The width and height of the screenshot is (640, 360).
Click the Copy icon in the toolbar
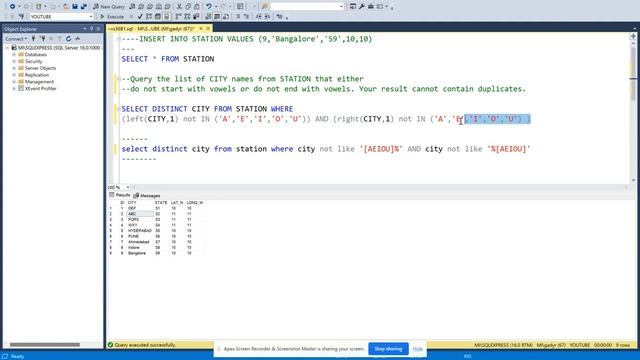click(x=188, y=7)
